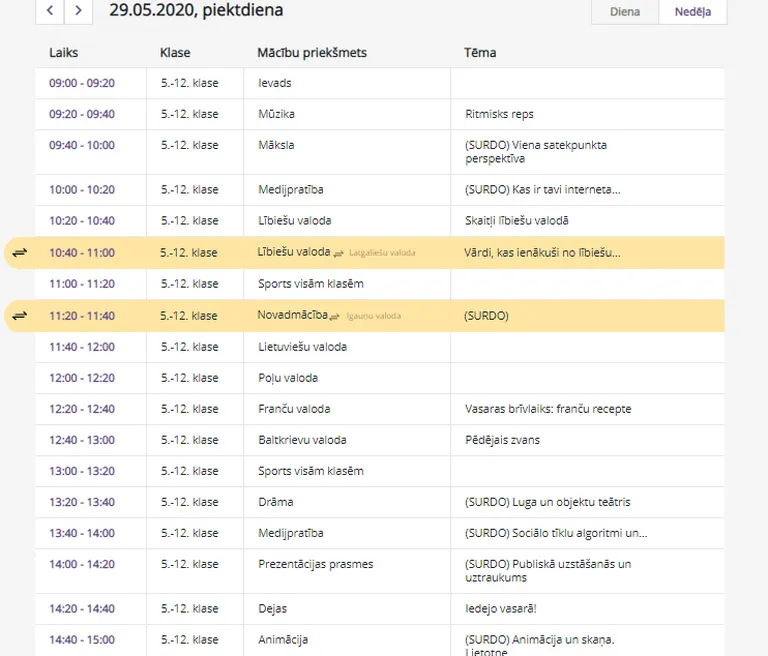Click the Laiks column header
Screen dimensions: 768x656
click(64, 52)
